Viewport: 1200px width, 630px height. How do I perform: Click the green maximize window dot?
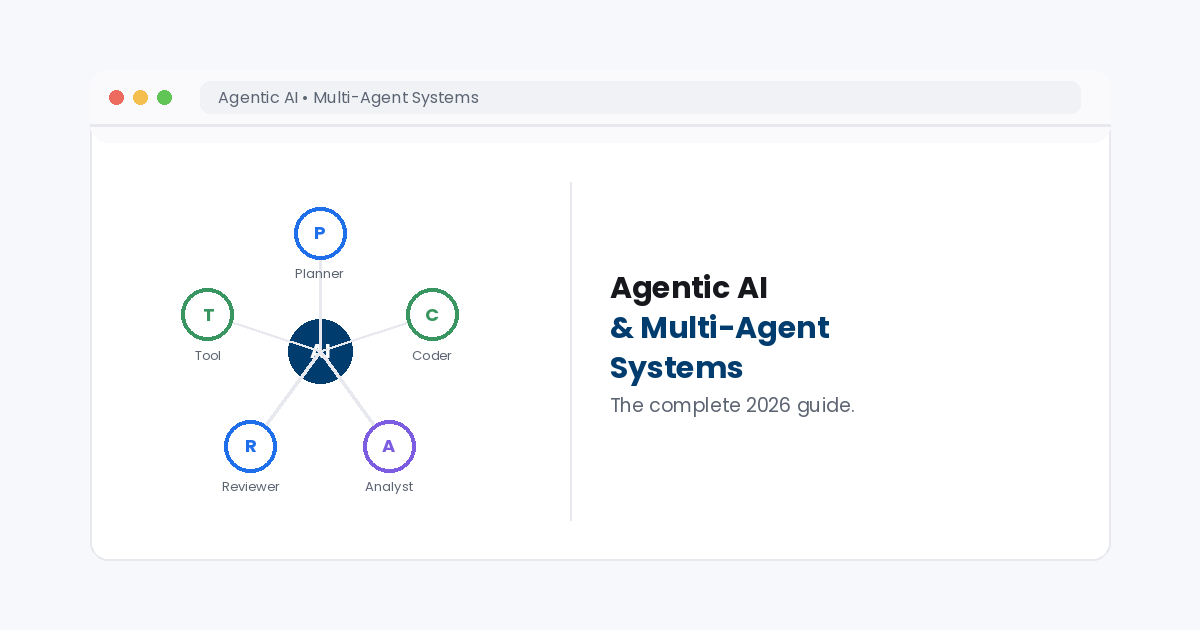click(x=164, y=97)
